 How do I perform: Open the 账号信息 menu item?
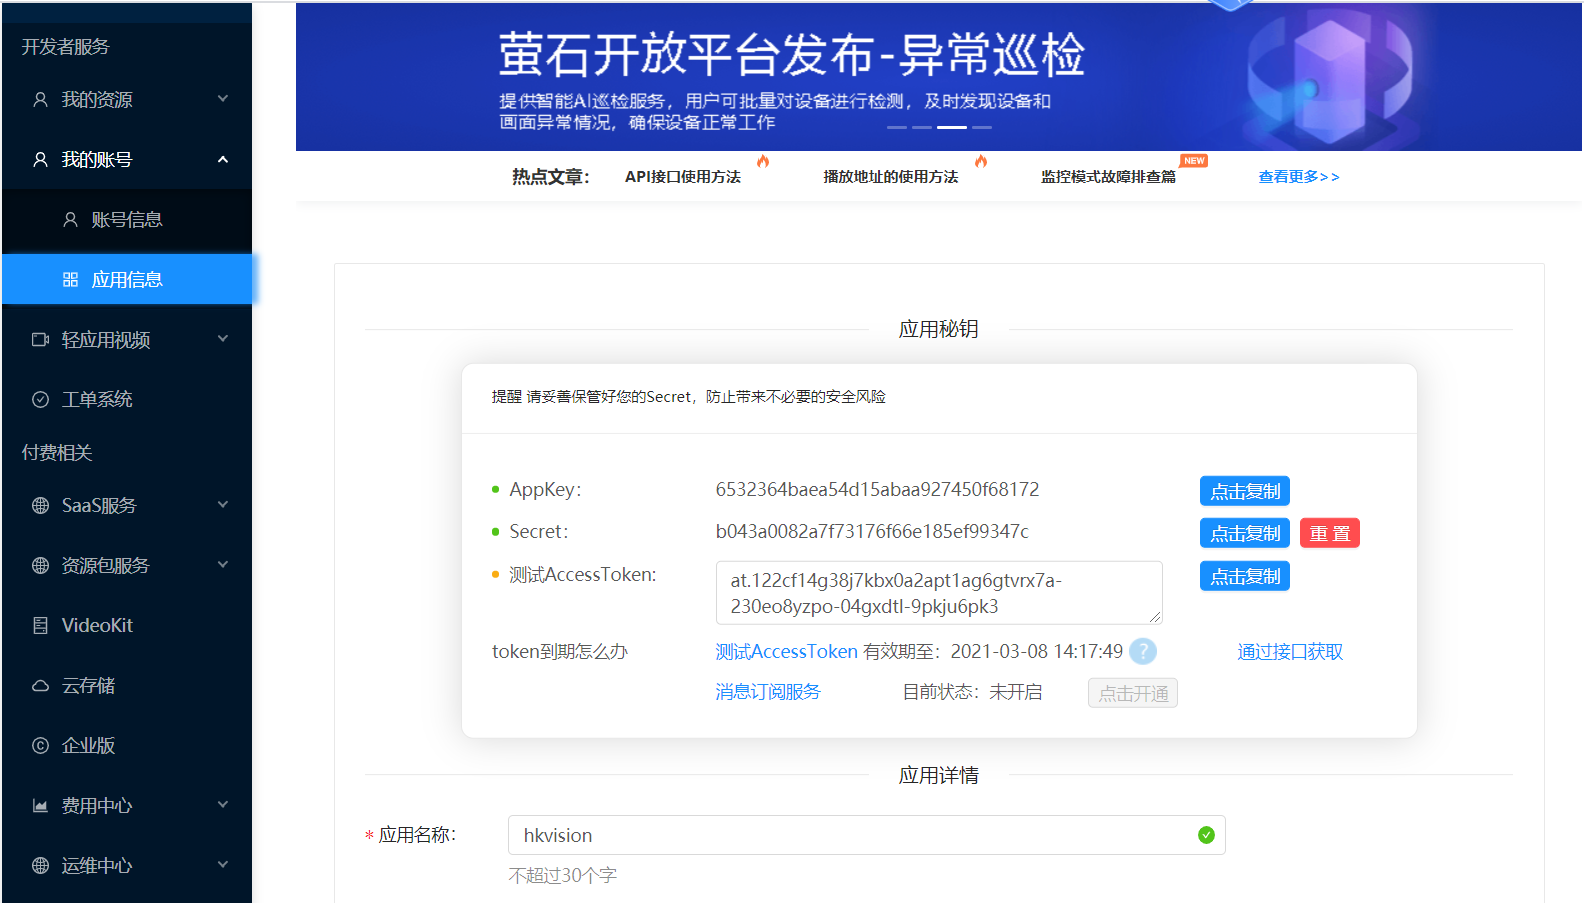(x=127, y=220)
